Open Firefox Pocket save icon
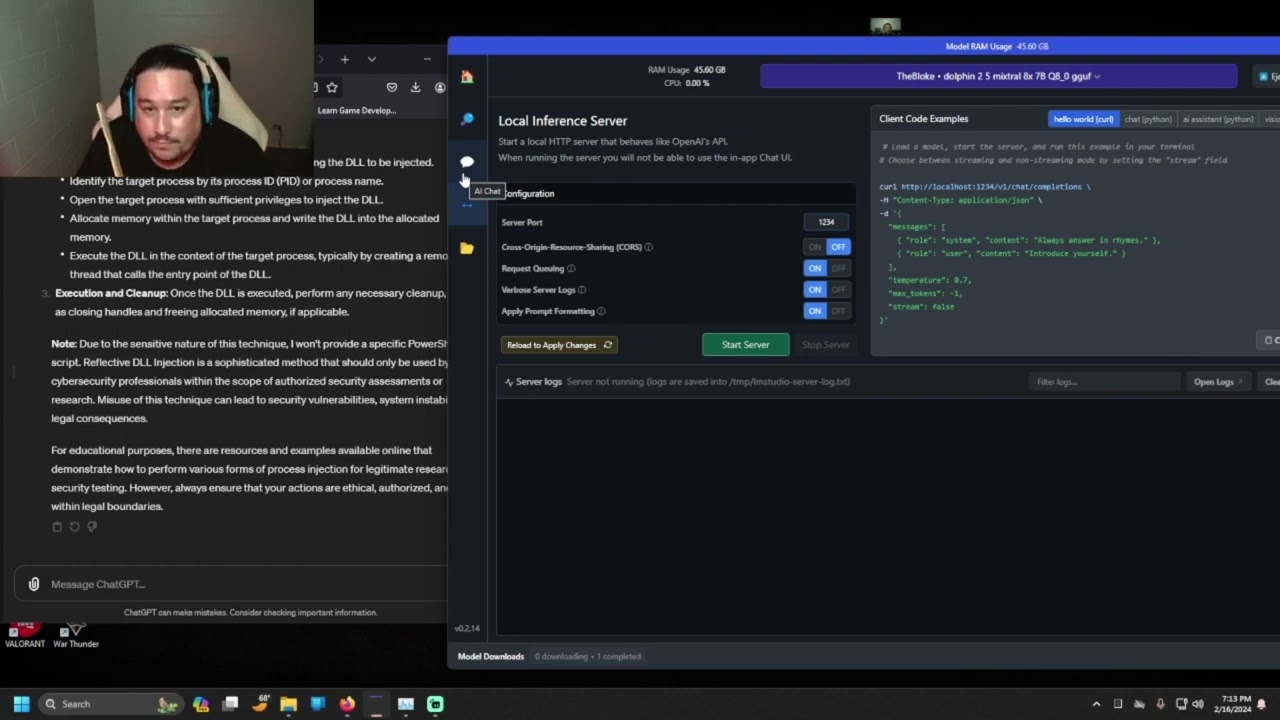1280x720 pixels. click(x=392, y=88)
